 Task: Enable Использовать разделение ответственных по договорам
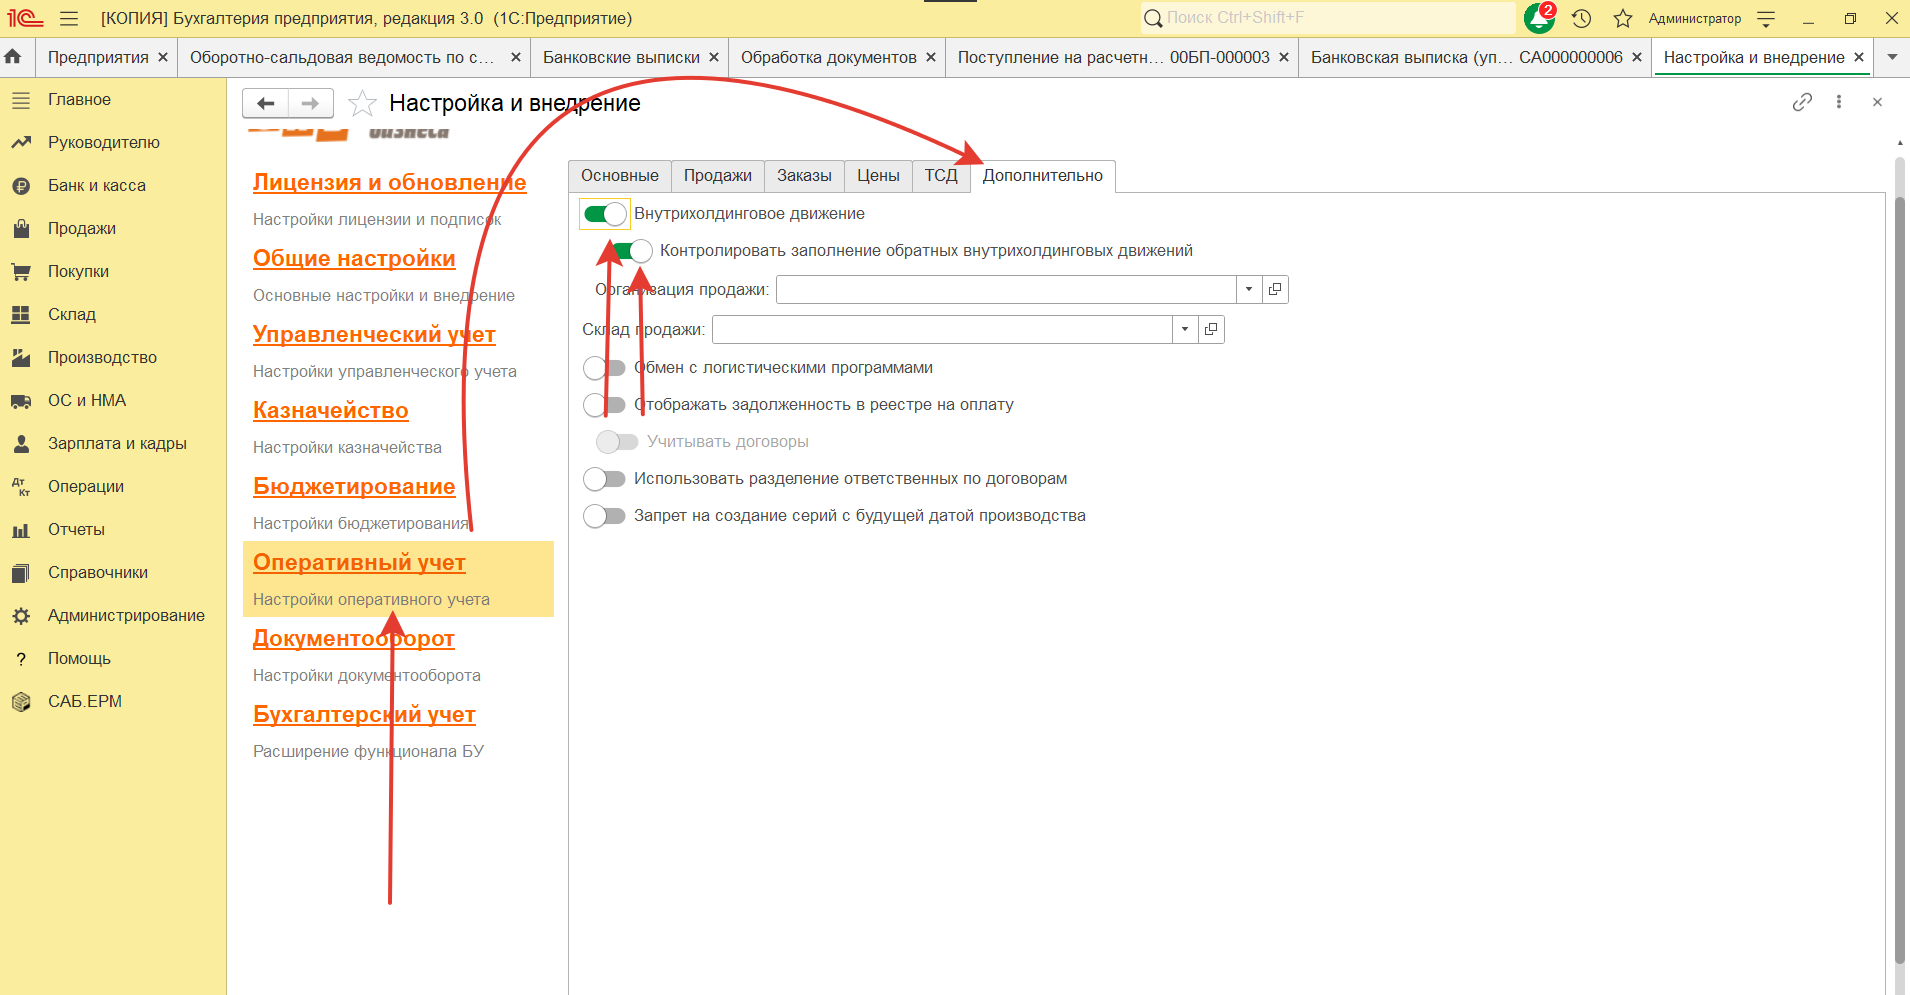click(x=605, y=479)
